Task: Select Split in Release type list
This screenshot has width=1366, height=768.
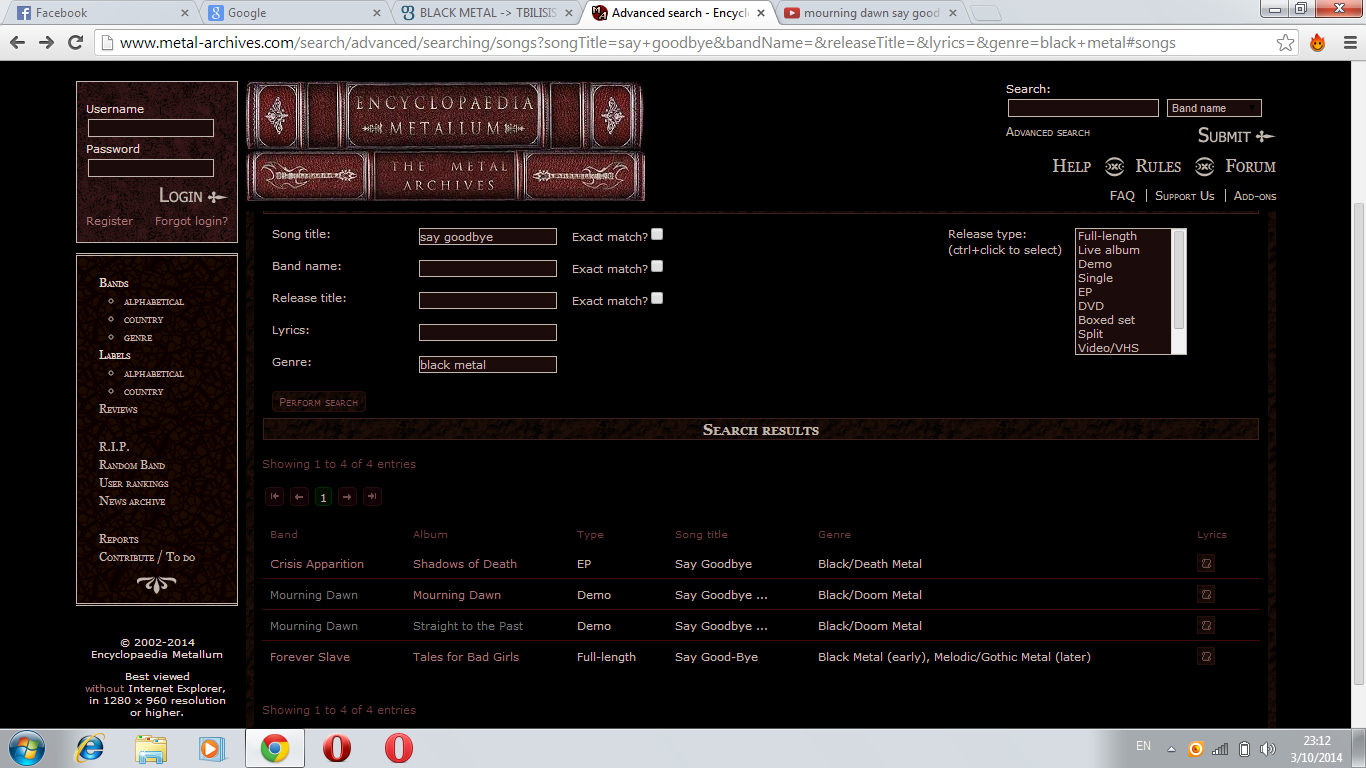Action: (x=1090, y=334)
